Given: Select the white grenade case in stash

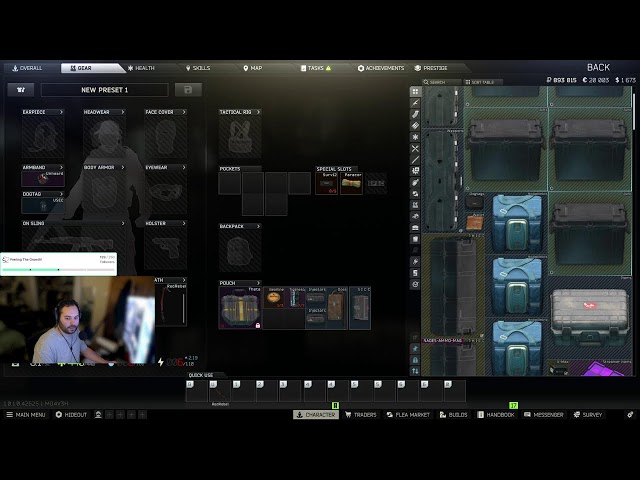Looking at the screenshot, I should tap(589, 318).
